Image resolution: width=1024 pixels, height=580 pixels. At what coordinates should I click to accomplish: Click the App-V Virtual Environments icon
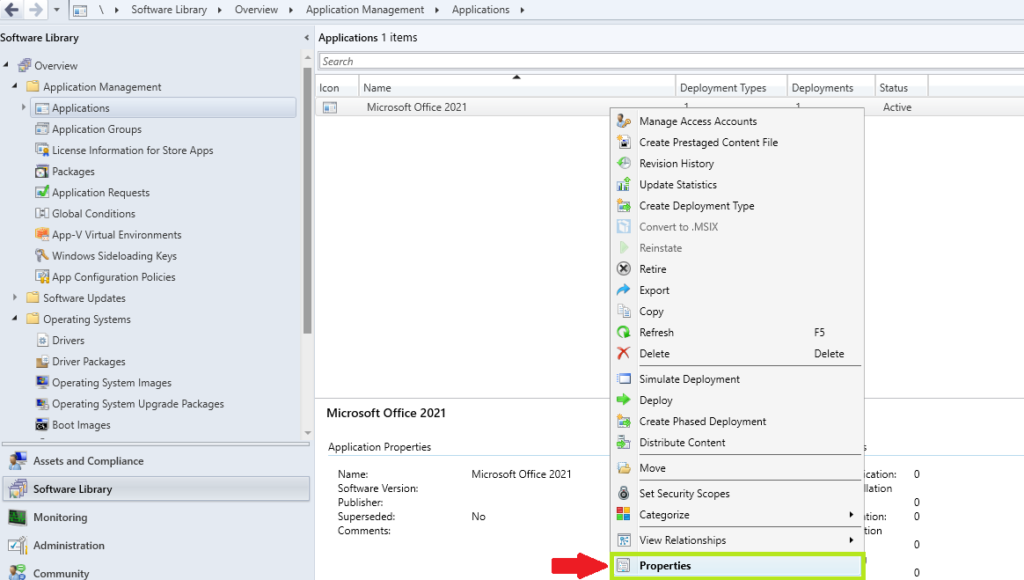click(42, 234)
